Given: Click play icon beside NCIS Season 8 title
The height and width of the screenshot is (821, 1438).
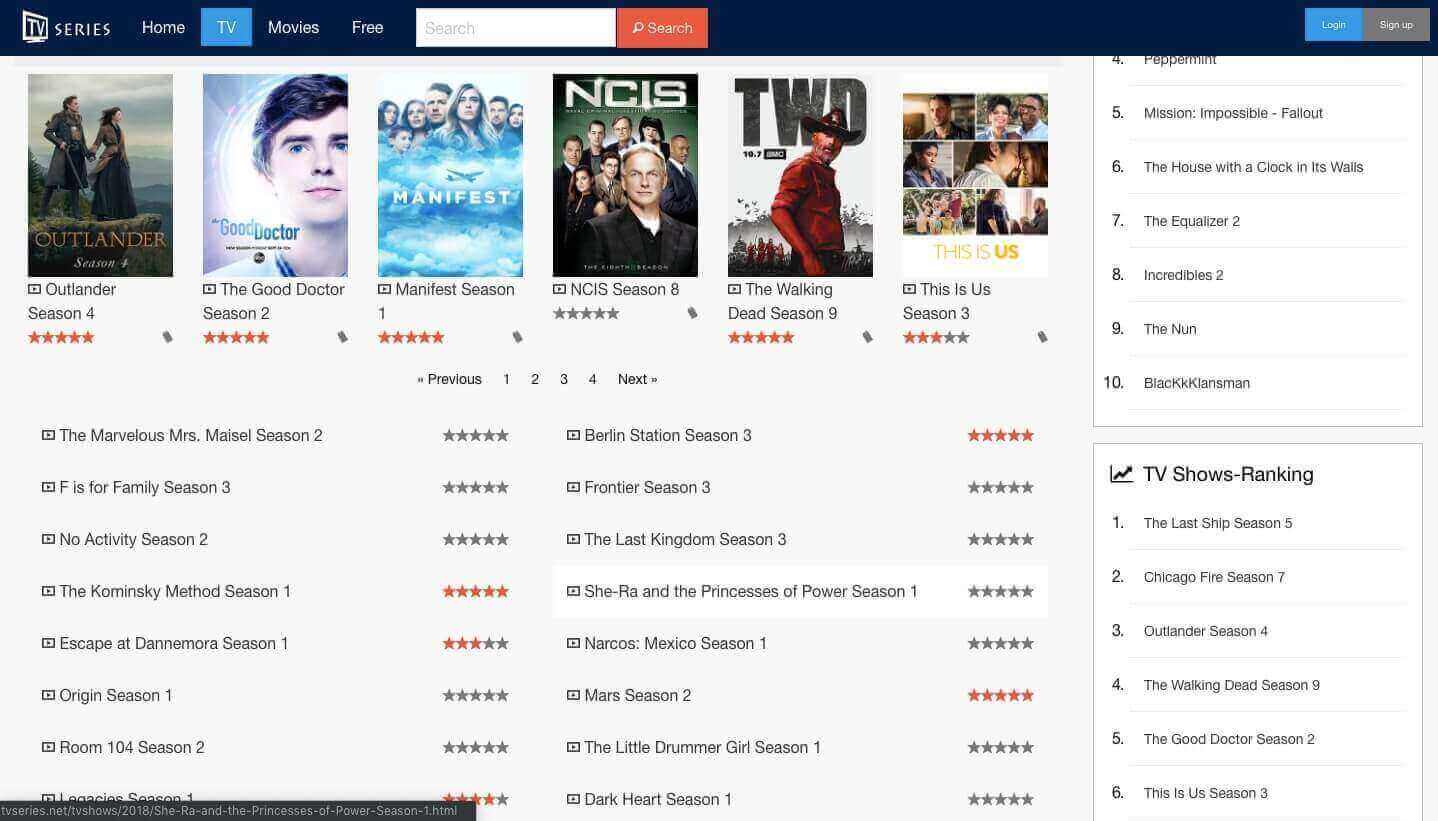Looking at the screenshot, I should coord(560,289).
